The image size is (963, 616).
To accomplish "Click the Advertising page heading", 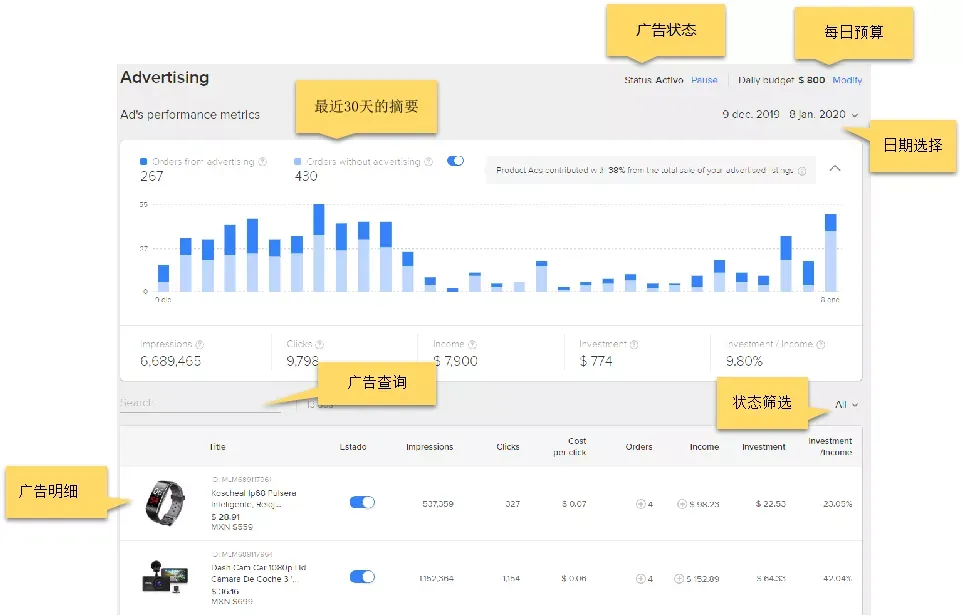I will 165,77.
